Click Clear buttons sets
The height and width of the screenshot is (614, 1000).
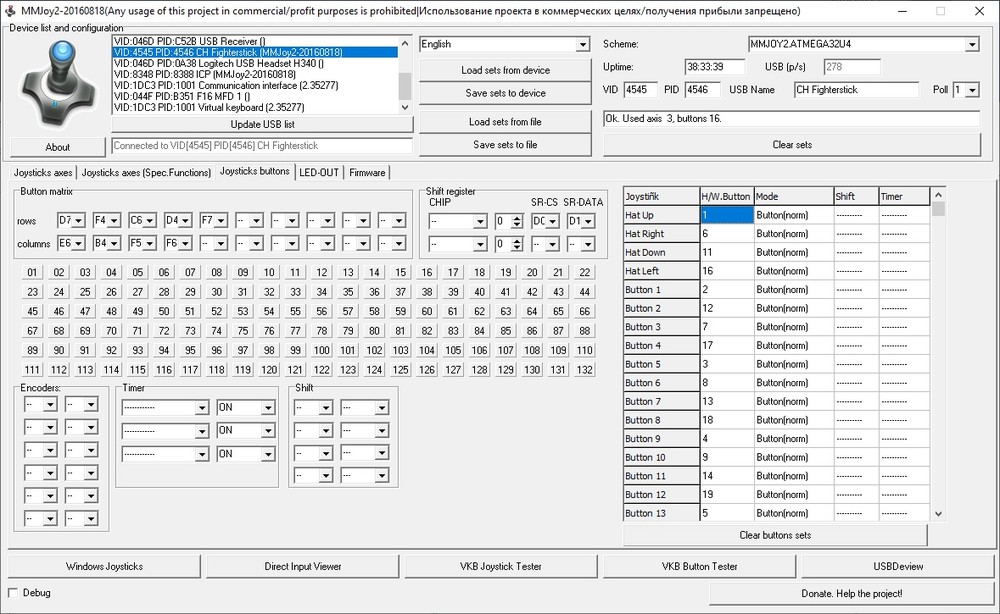(x=775, y=535)
